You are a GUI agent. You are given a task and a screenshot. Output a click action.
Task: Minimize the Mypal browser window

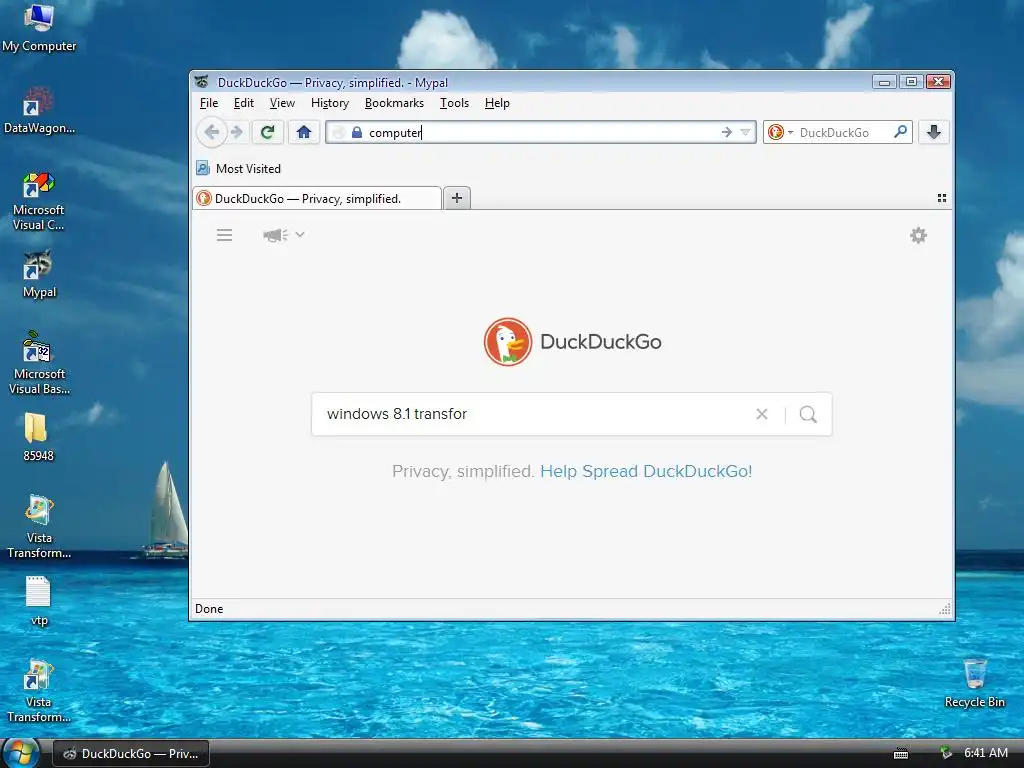pyautogui.click(x=884, y=82)
